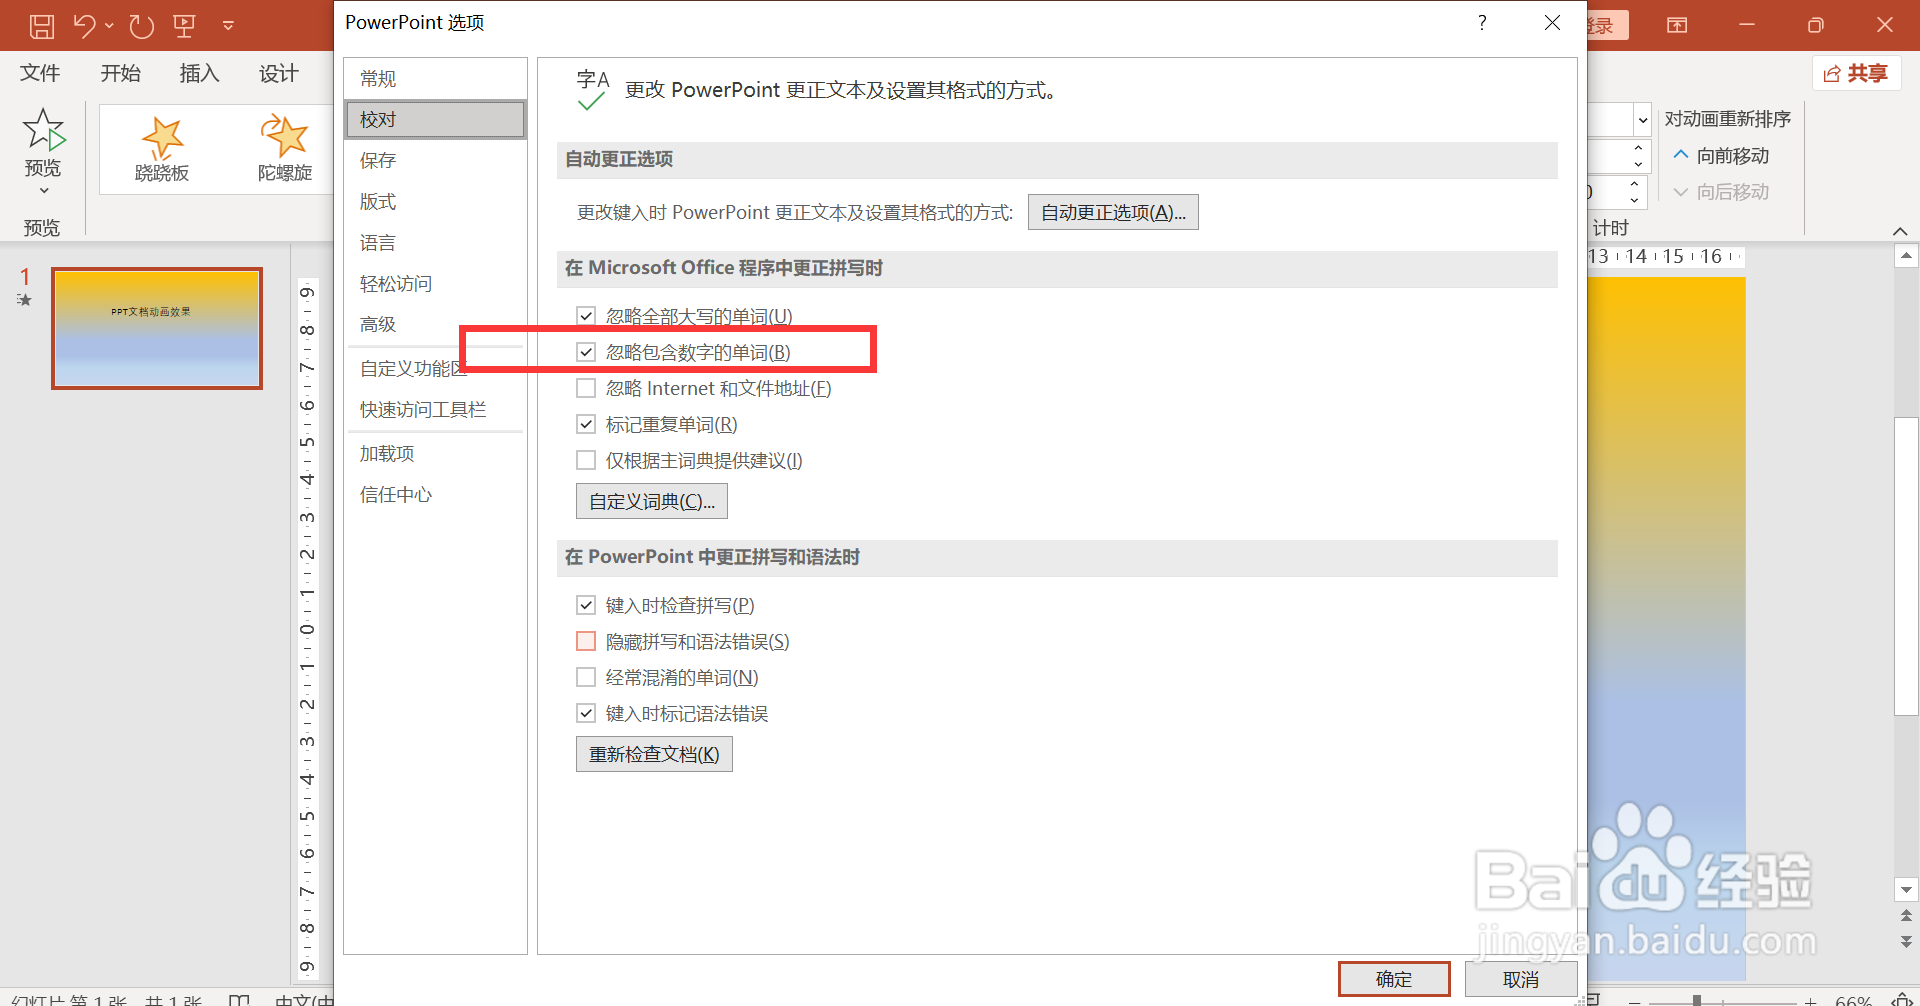Select 常规 in options sidebar

435,79
